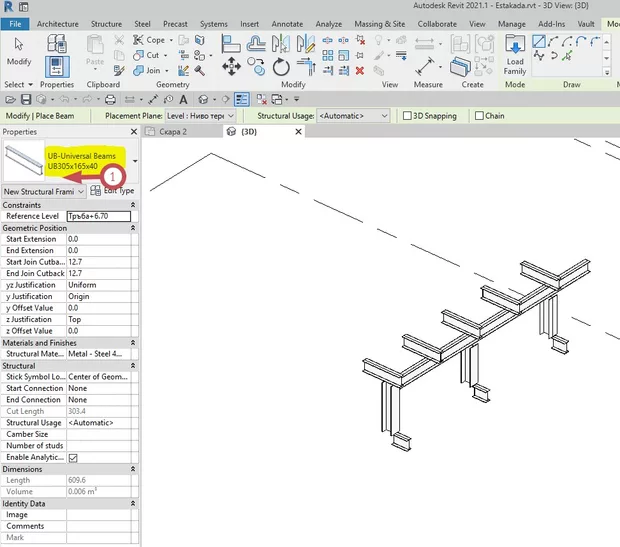
Task: Expand the UB-Universal Beams type selector
Action: [134, 160]
